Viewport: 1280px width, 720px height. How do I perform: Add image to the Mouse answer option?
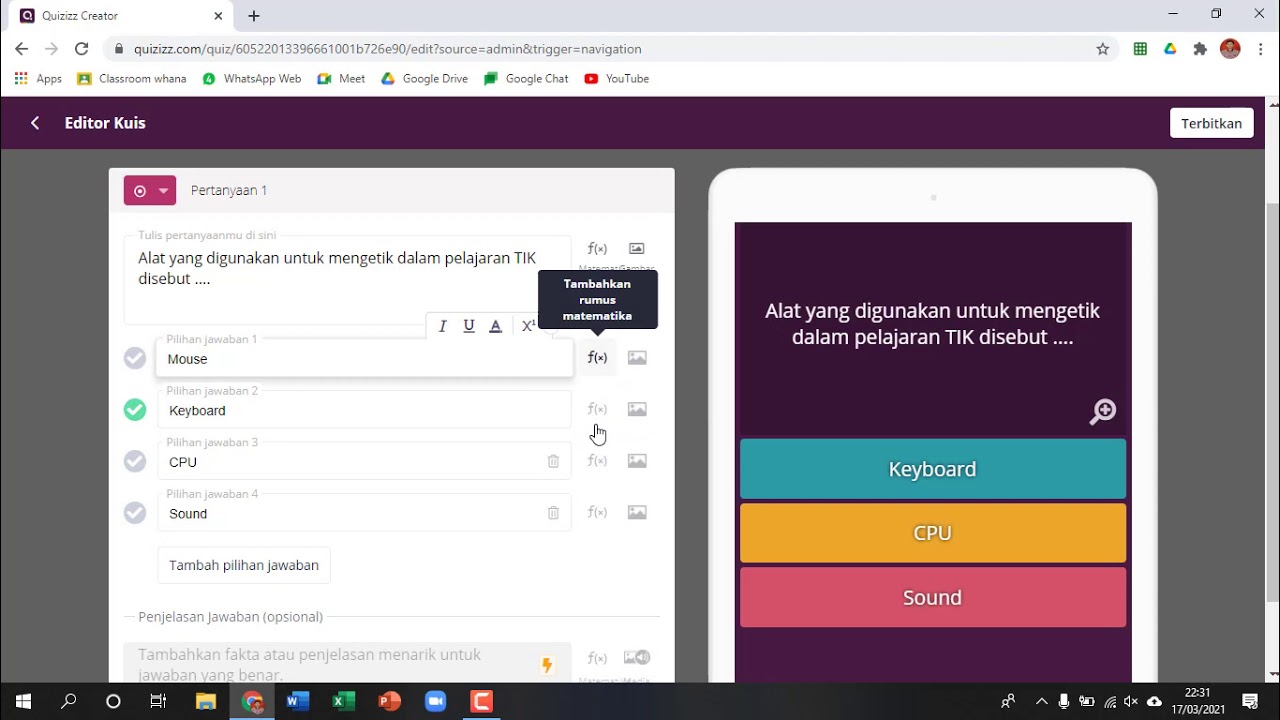click(637, 358)
